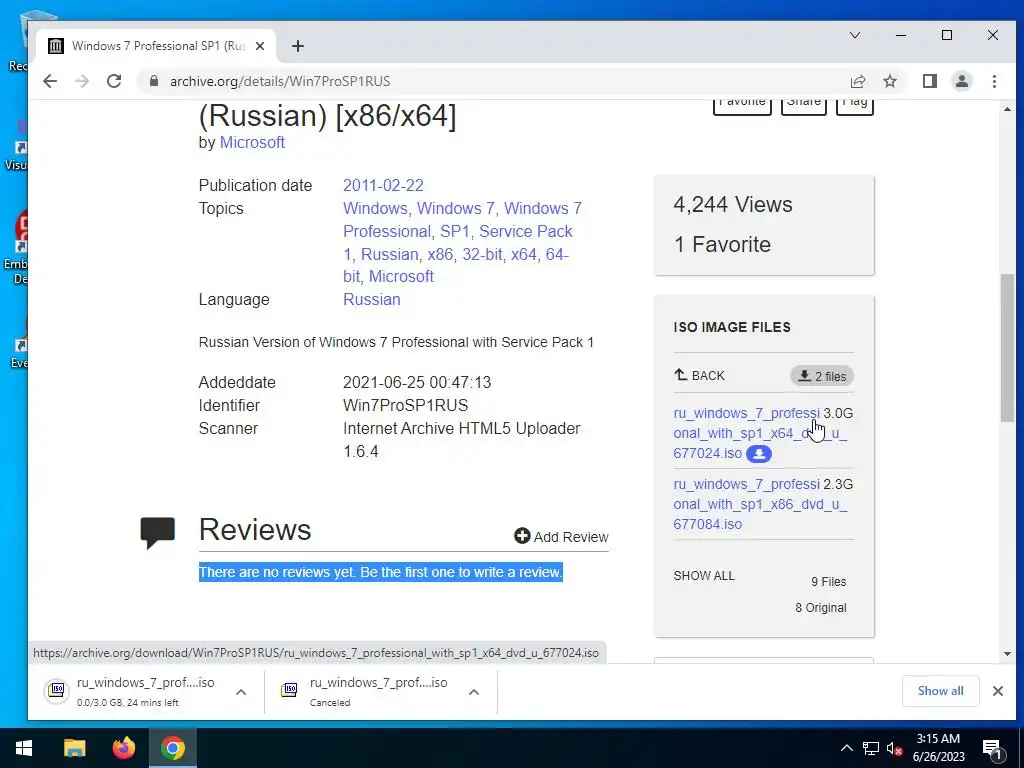Click the network tray icon

pos(871,748)
